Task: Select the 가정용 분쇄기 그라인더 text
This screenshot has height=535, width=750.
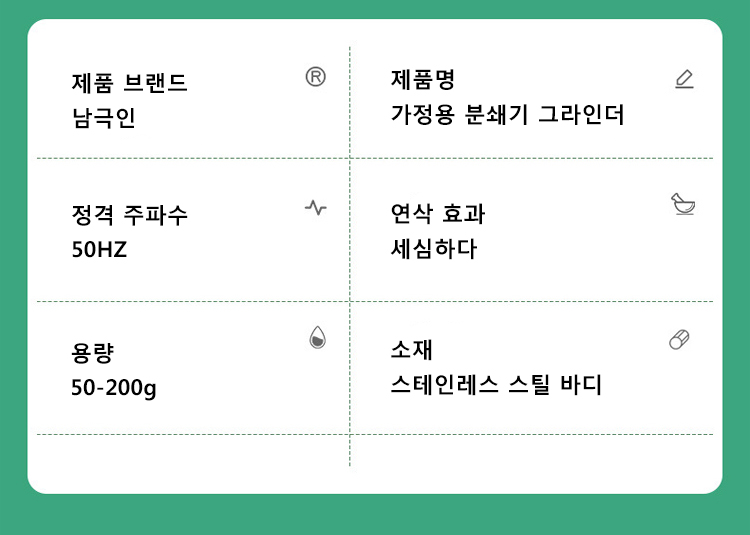Action: coord(507,115)
